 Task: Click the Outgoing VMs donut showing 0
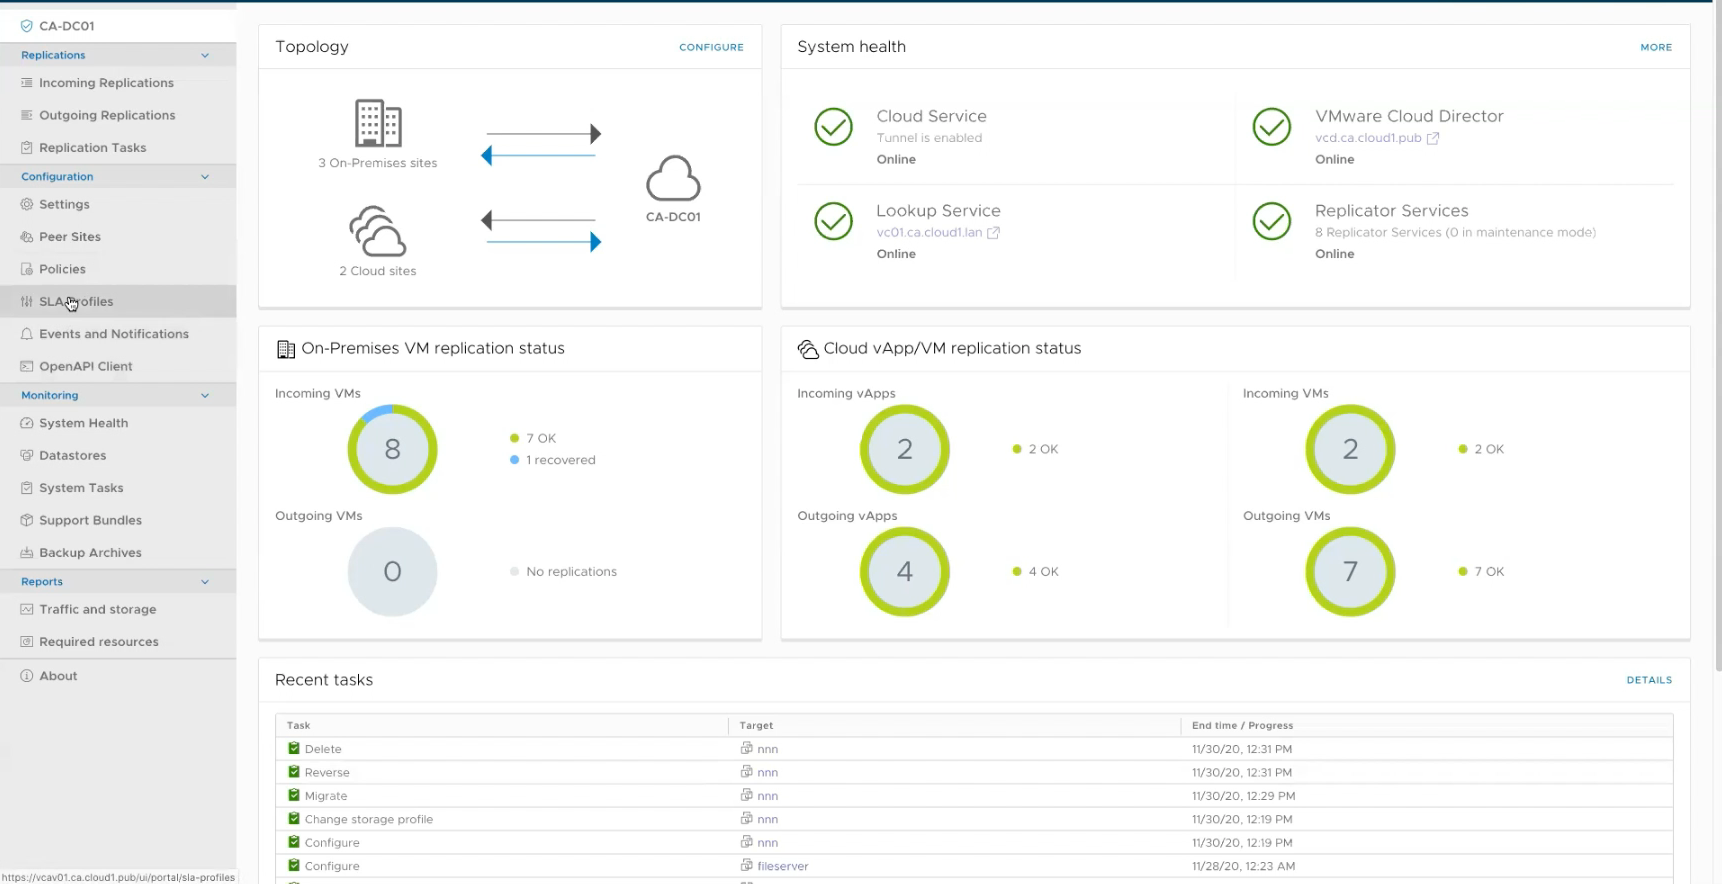pos(392,571)
